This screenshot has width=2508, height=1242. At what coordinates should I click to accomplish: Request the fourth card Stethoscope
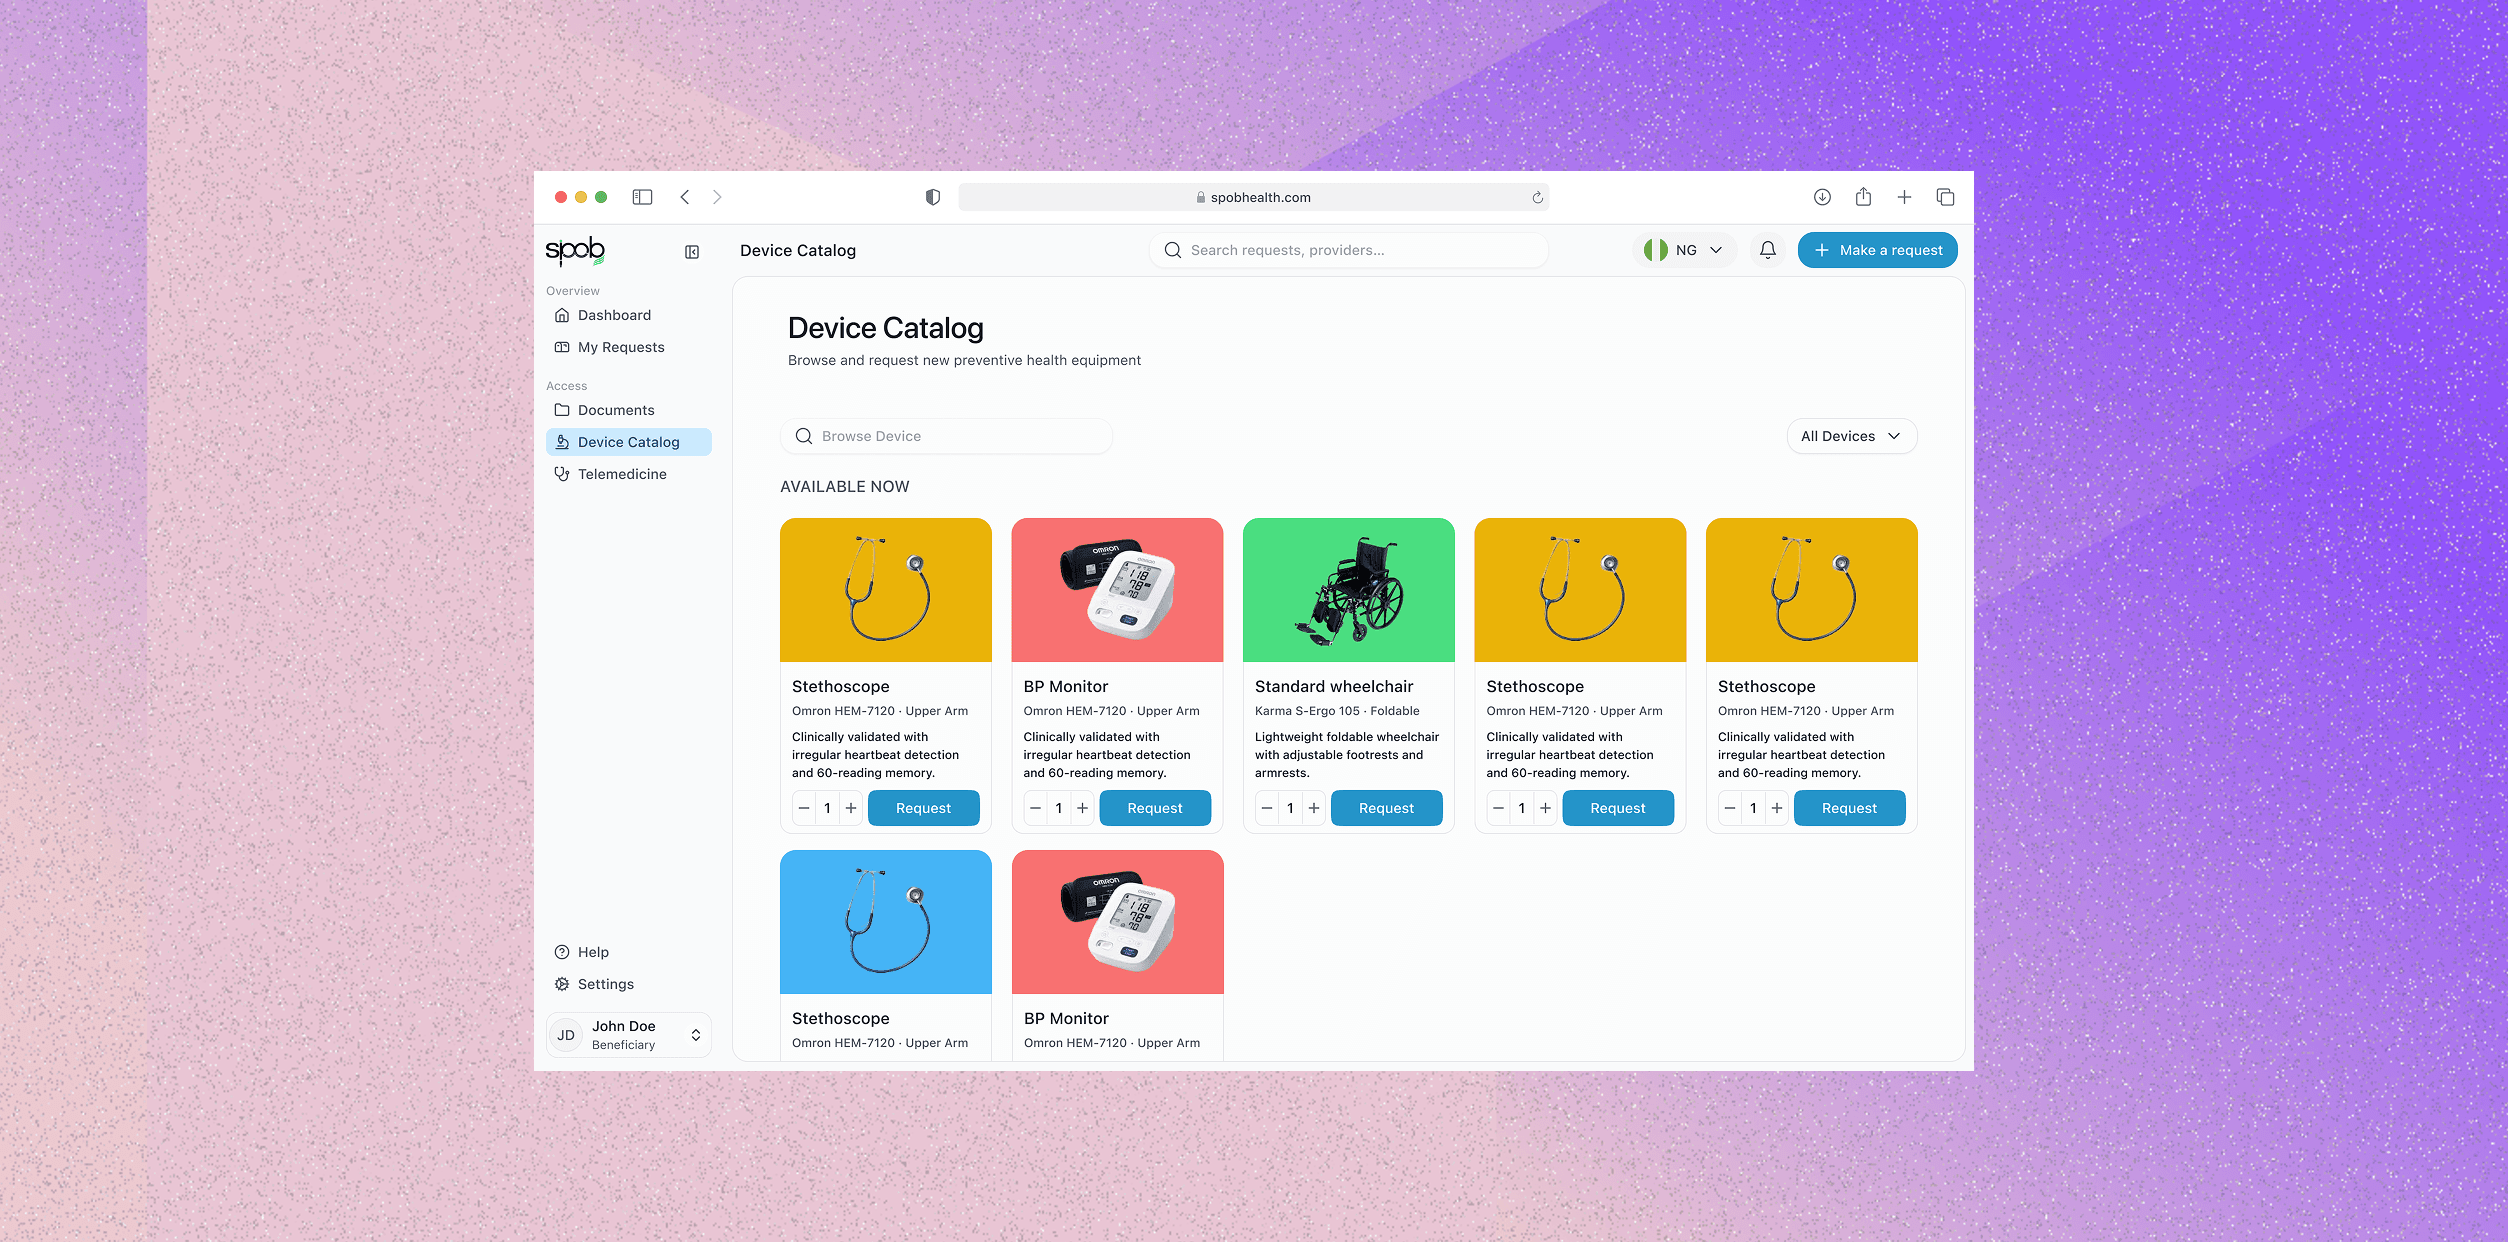(1618, 808)
